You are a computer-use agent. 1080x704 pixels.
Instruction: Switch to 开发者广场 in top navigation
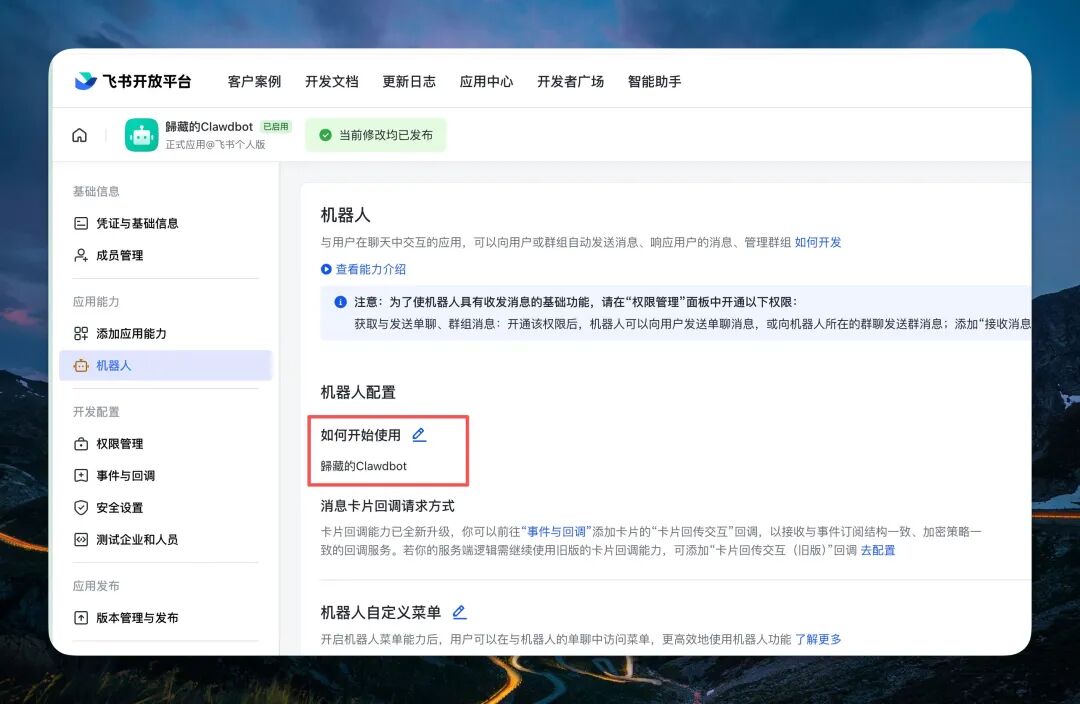click(x=571, y=82)
